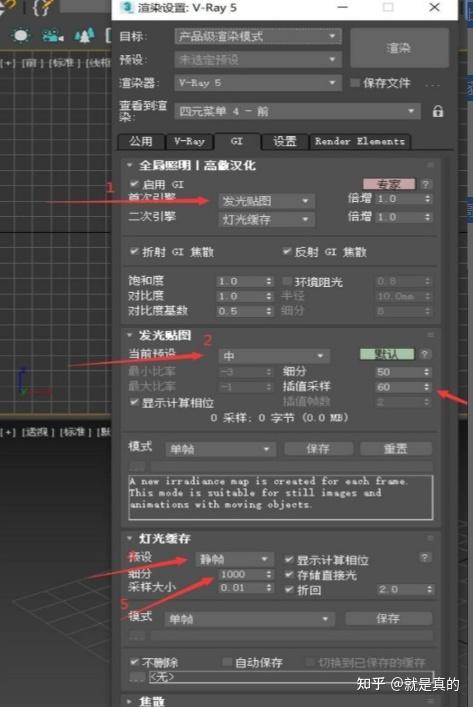
Task: Switch to the Render Elements tab
Action: coord(359,142)
